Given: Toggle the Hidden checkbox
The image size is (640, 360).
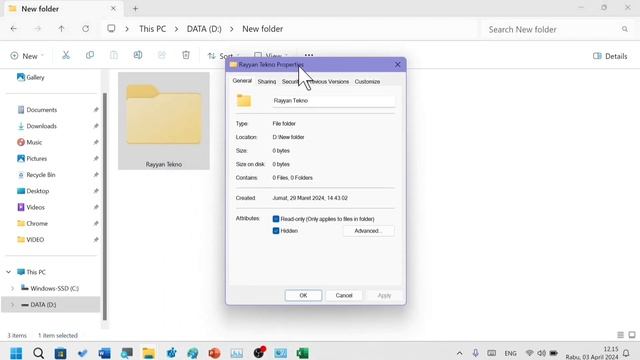Looking at the screenshot, I should click(276, 231).
